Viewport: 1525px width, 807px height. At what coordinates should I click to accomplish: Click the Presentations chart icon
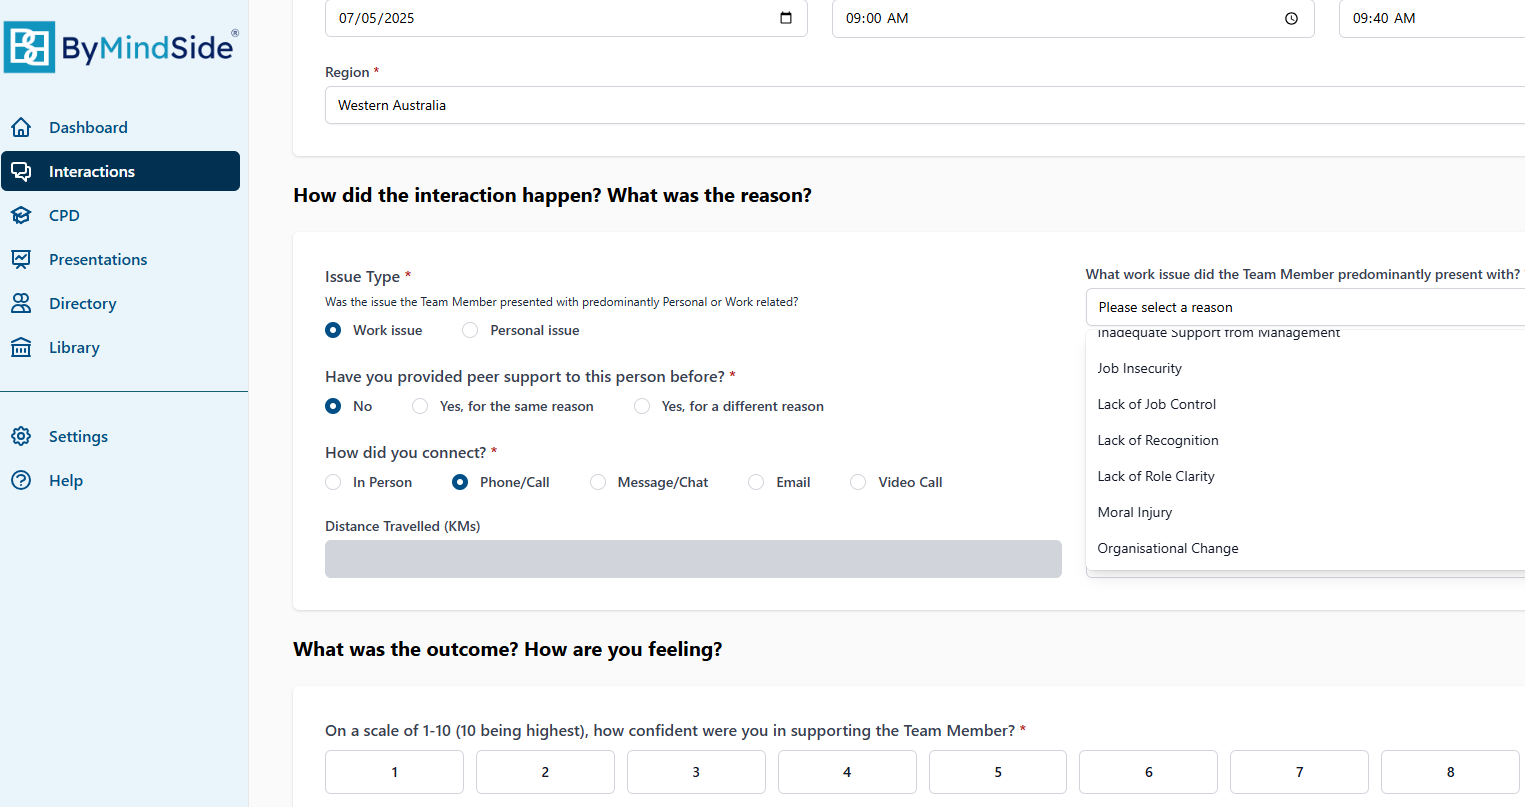(21, 259)
